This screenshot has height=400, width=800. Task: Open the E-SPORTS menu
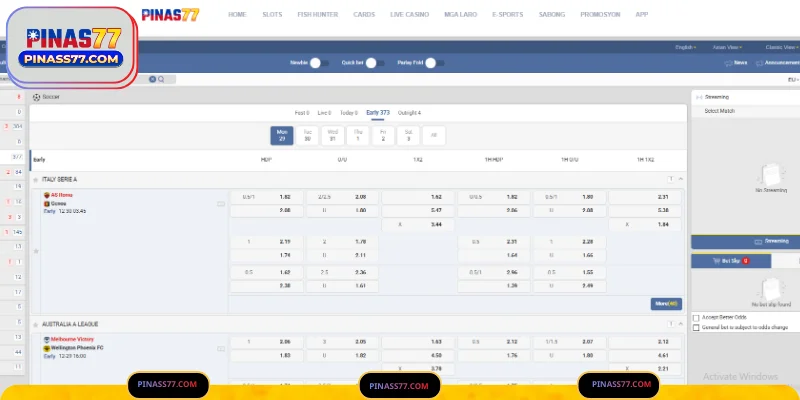coord(508,15)
